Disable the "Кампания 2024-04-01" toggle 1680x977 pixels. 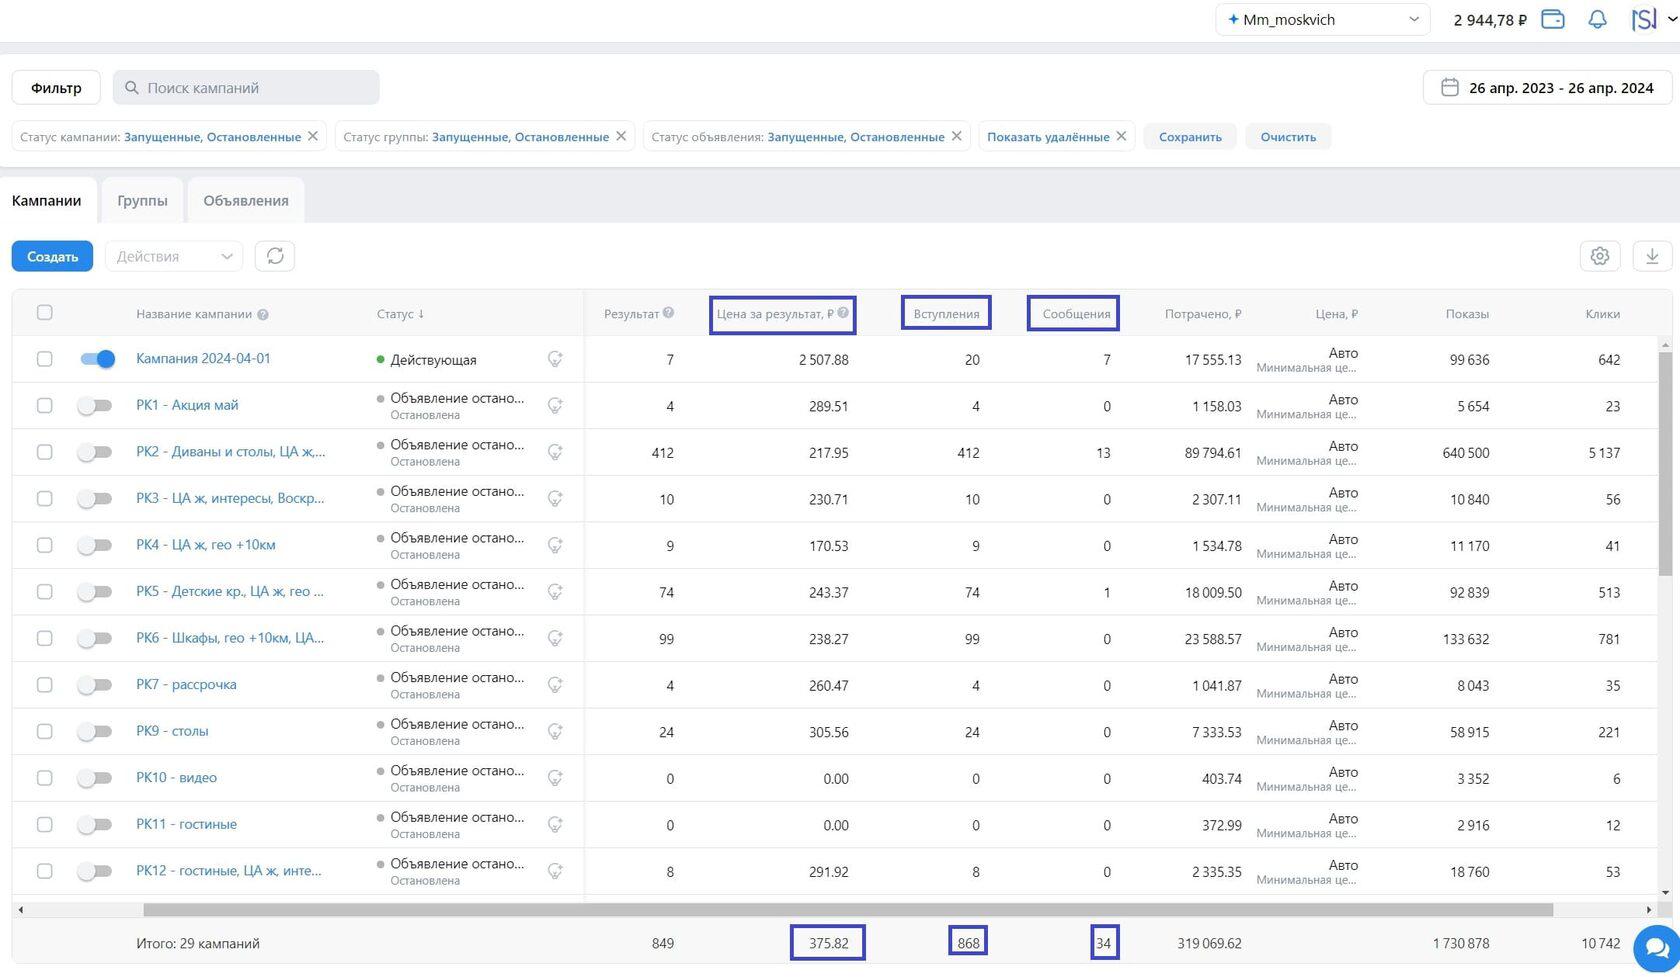98,359
